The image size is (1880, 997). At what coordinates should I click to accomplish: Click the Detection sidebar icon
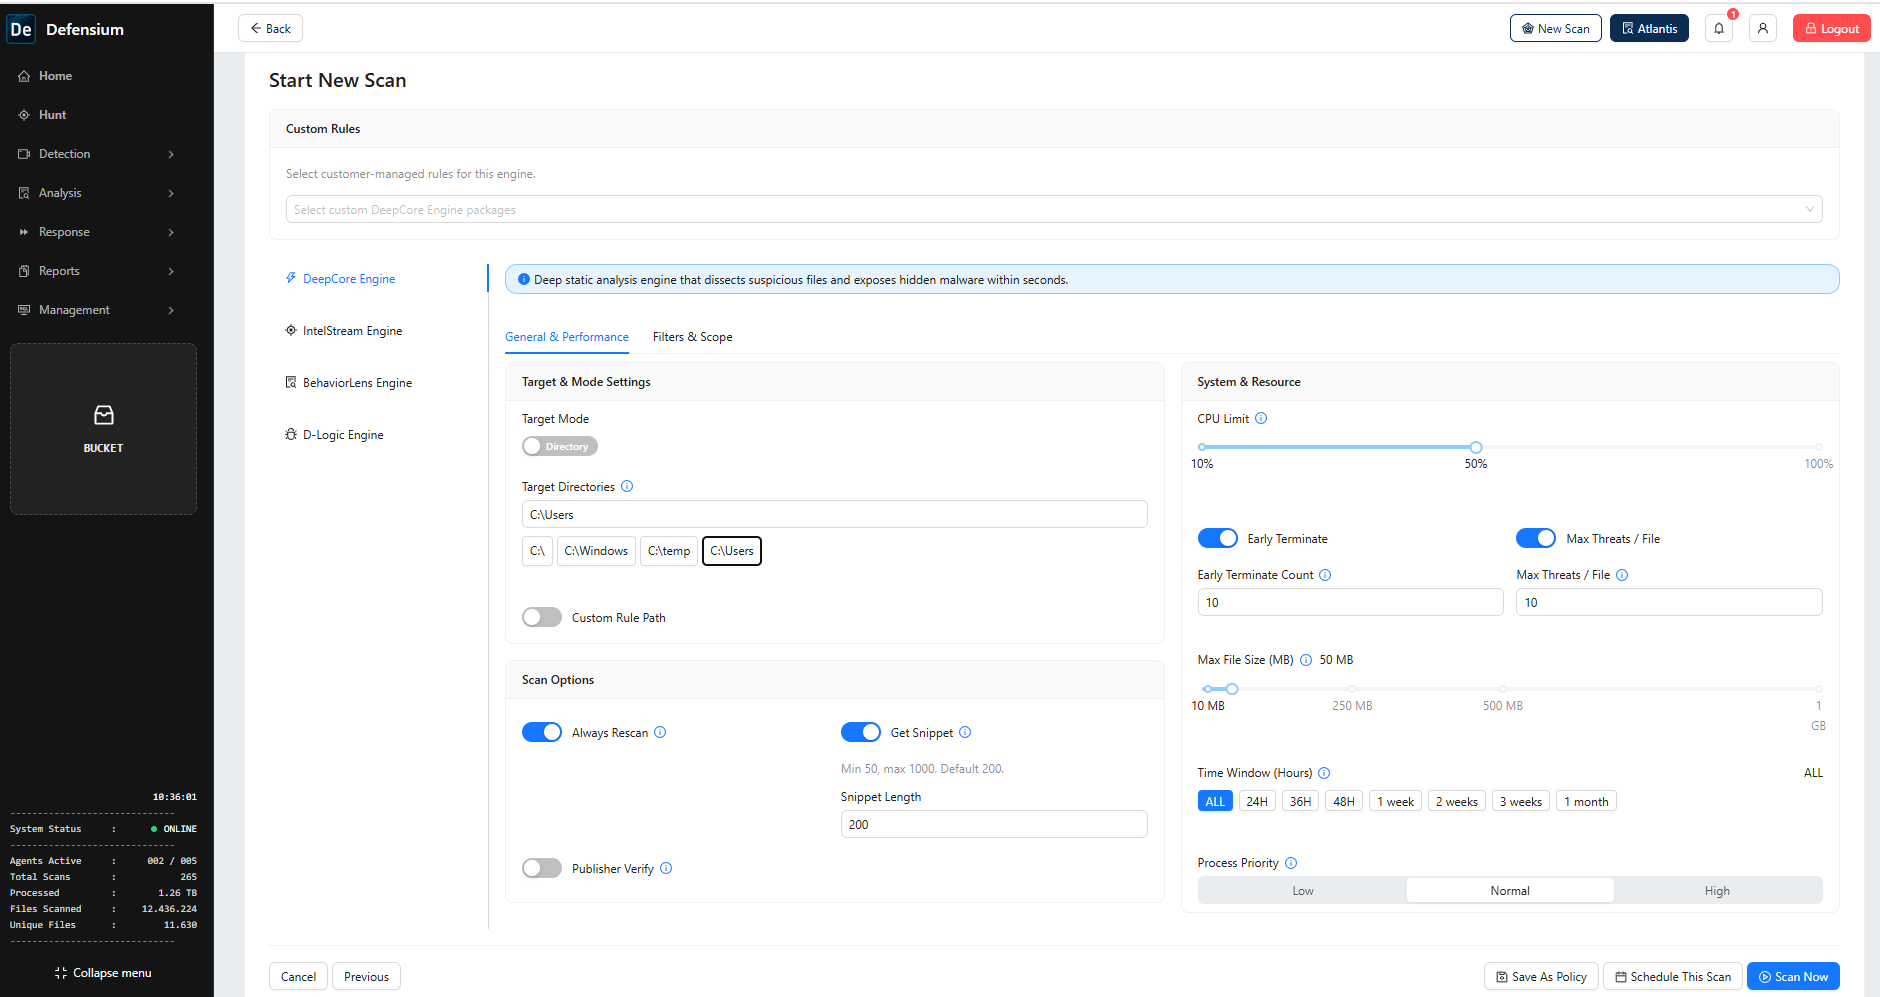[x=24, y=154]
